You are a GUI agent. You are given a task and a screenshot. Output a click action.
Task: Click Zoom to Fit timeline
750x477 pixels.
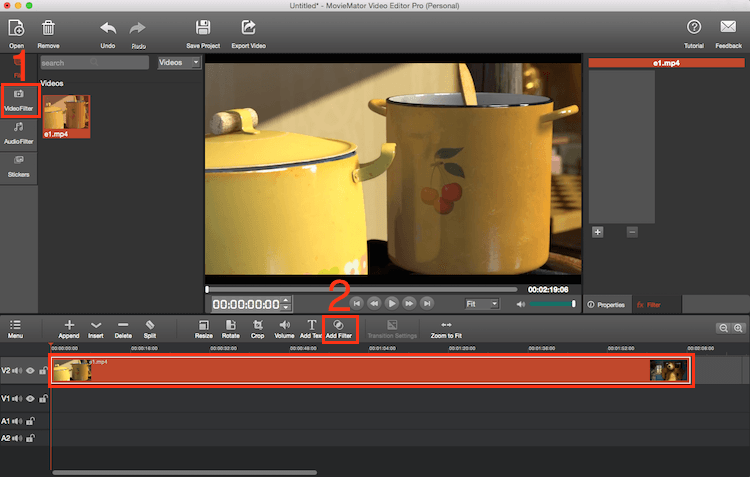point(446,329)
